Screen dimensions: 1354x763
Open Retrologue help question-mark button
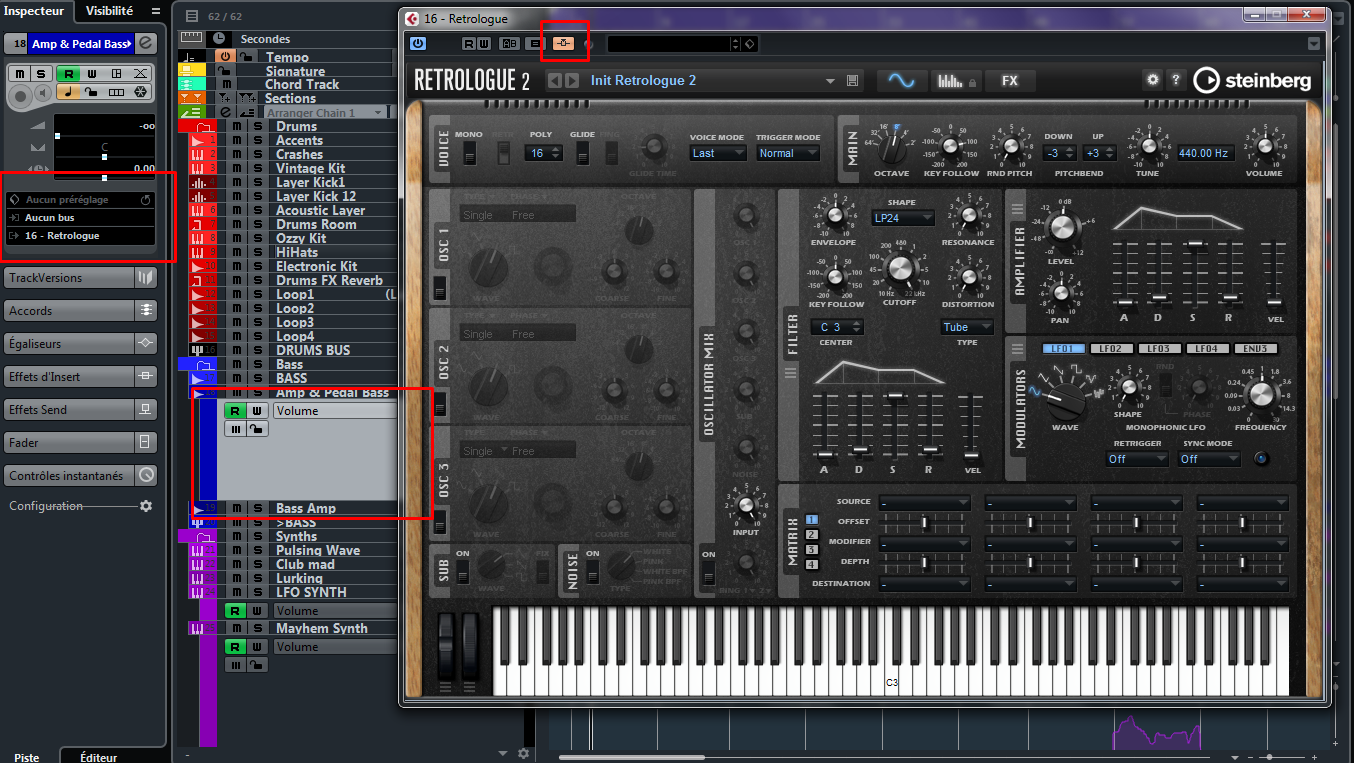pyautogui.click(x=1176, y=80)
